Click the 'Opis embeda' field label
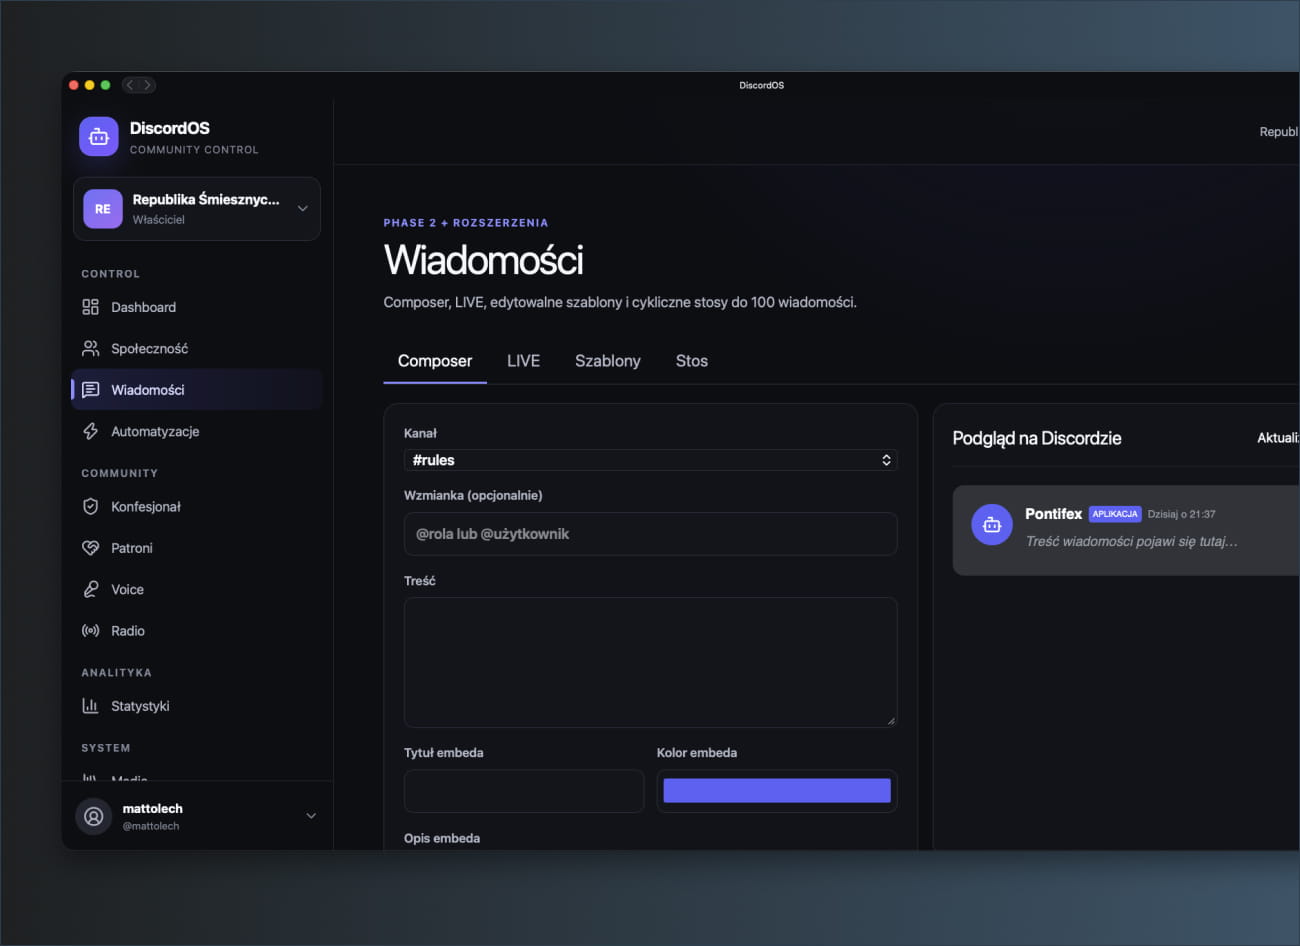Screen dimensions: 1300x946 pos(442,838)
